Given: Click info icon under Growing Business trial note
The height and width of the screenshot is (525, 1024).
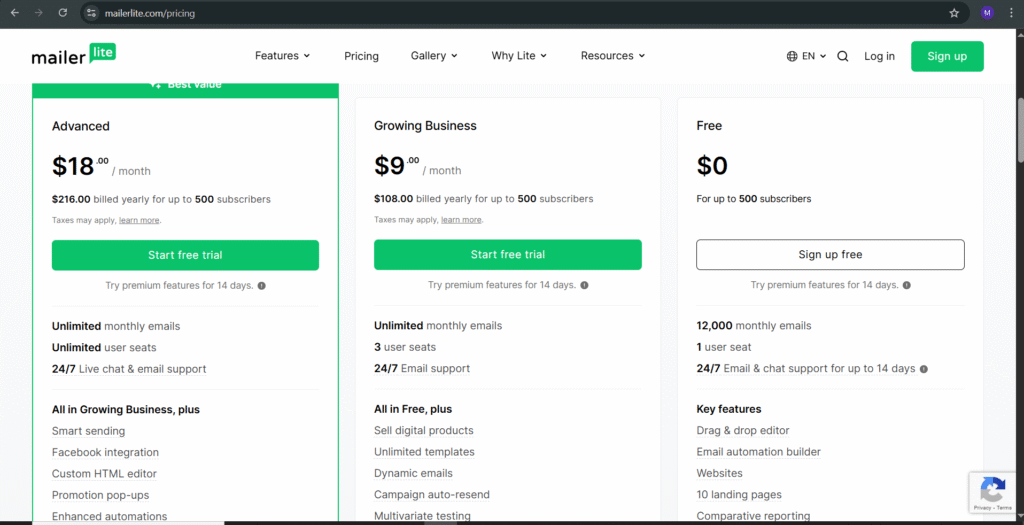Looking at the screenshot, I should coord(584,285).
